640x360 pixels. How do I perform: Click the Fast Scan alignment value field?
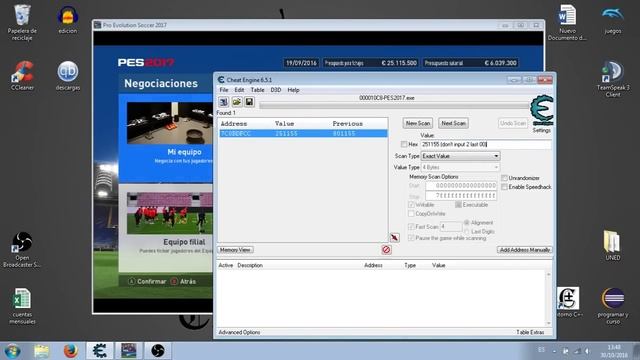pos(451,227)
